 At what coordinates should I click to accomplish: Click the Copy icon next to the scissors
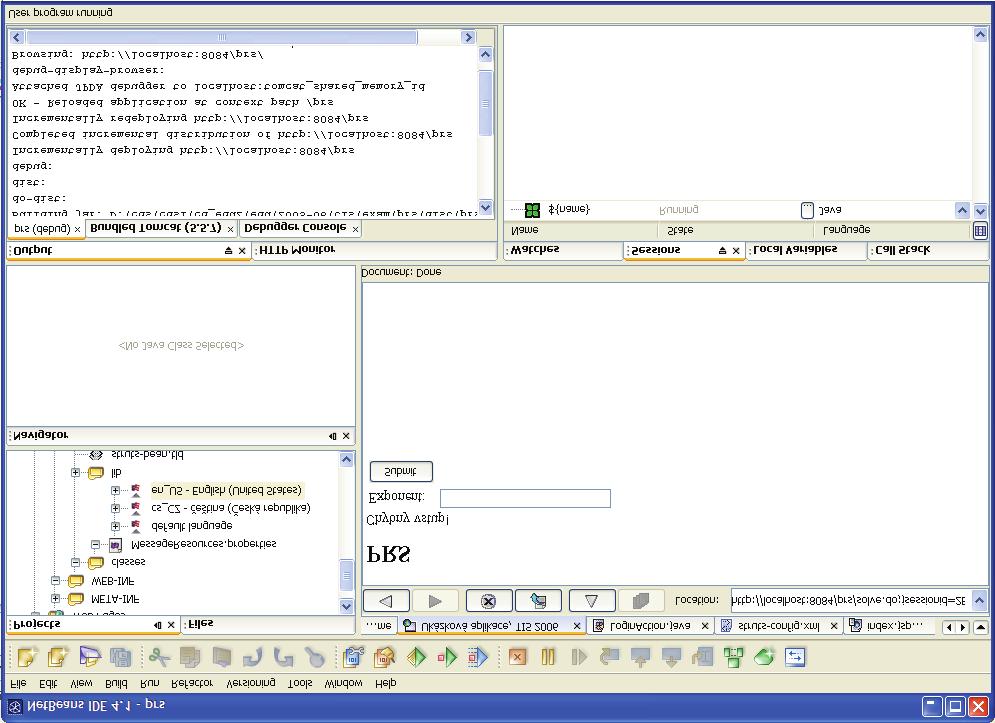190,656
